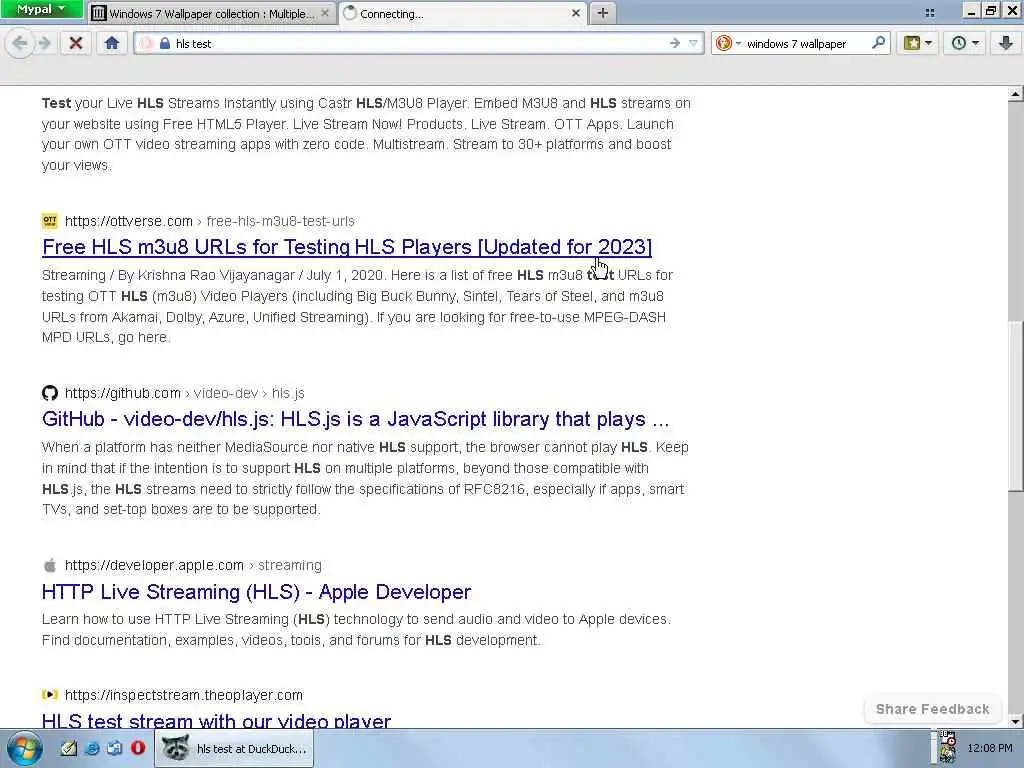The image size is (1024, 768).
Task: Click the vertical scrollbar thumb
Action: [x=1015, y=406]
